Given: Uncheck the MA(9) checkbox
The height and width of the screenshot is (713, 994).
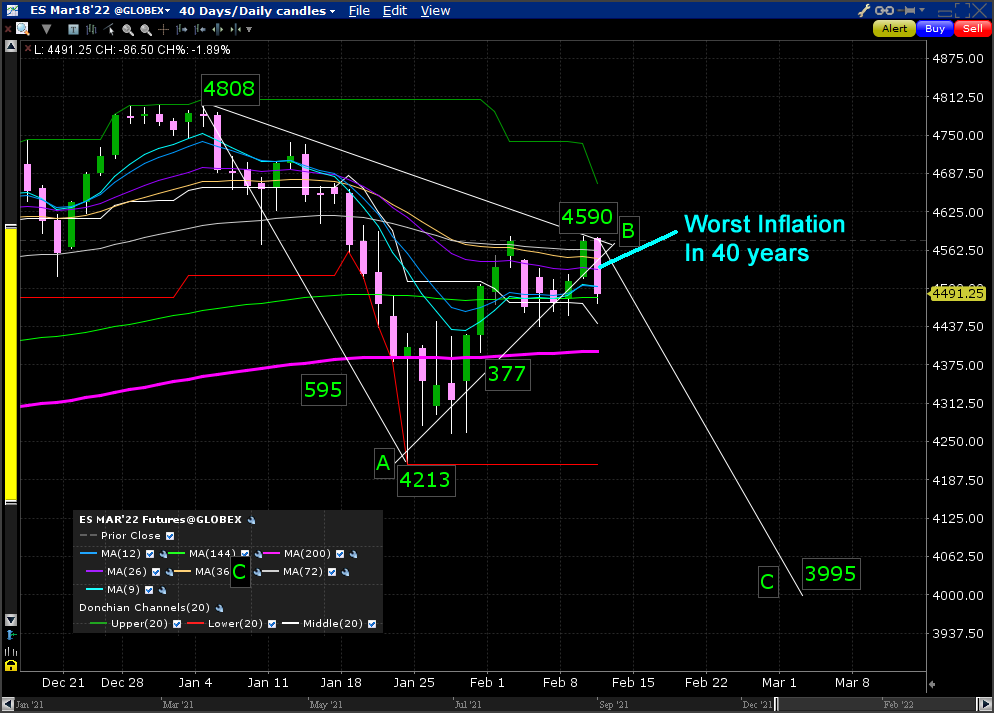Looking at the screenshot, I should pyautogui.click(x=149, y=590).
